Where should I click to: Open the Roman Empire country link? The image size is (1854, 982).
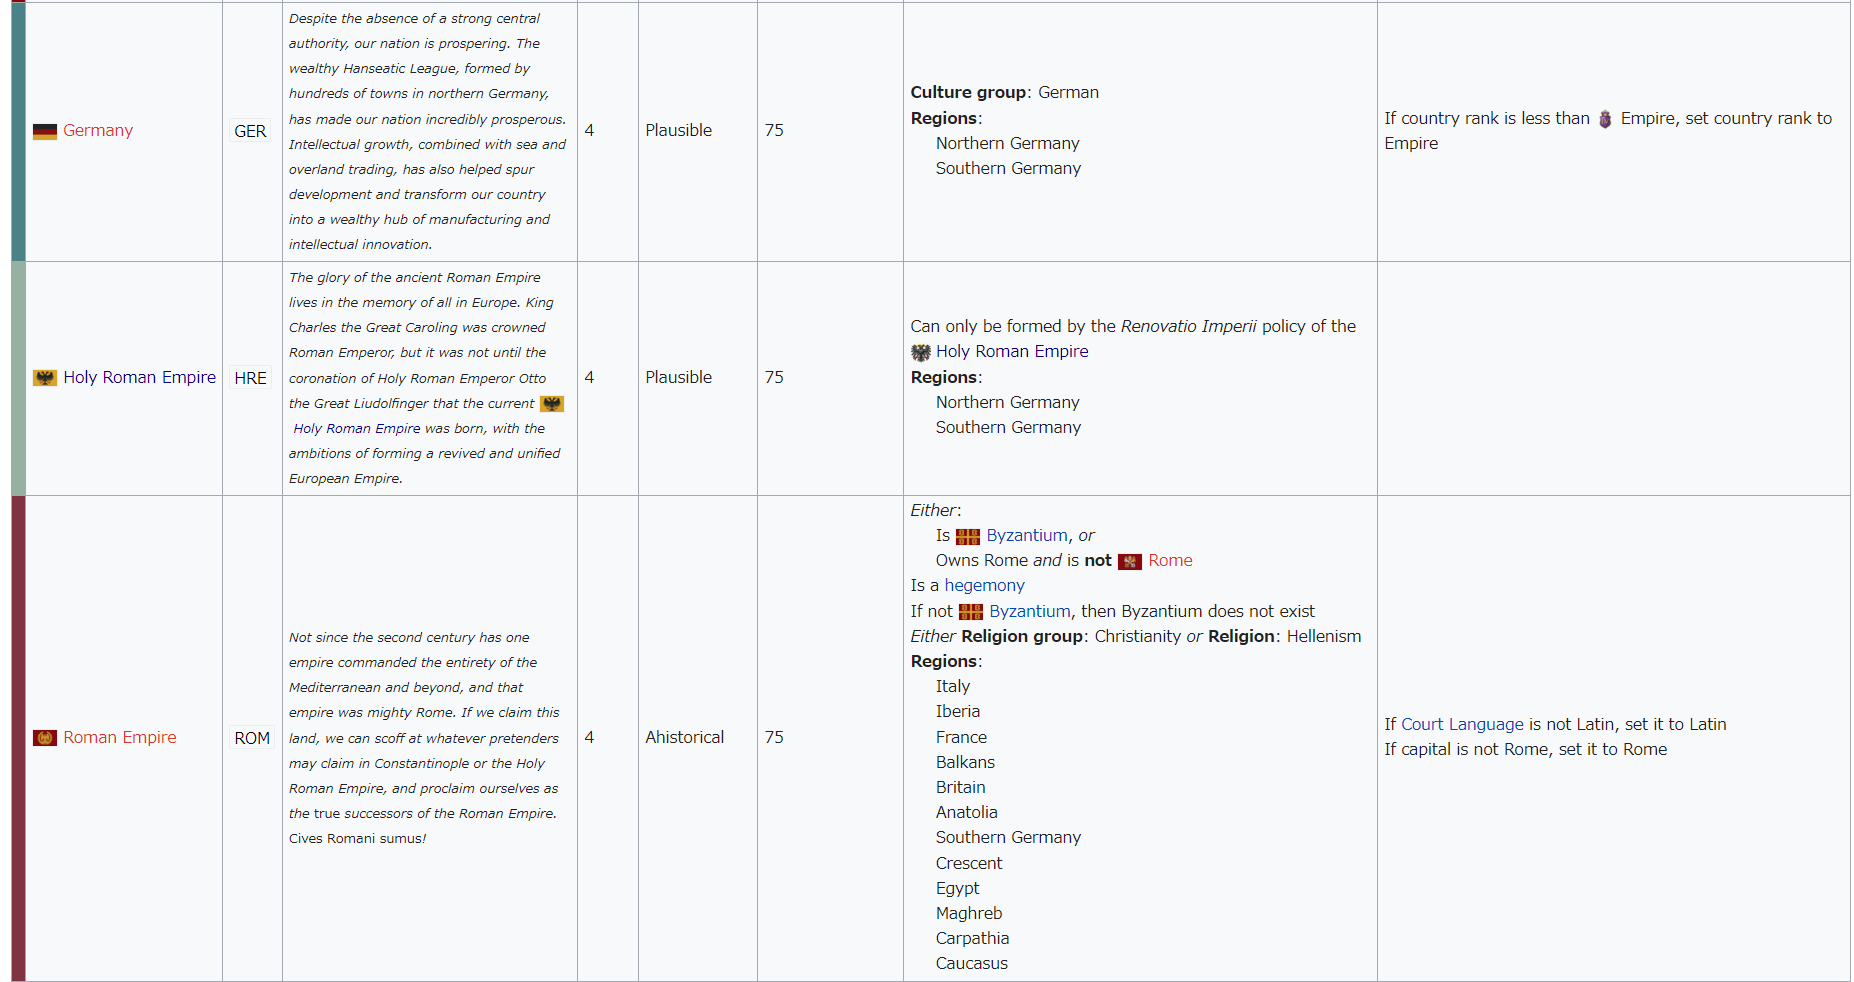[x=120, y=737]
